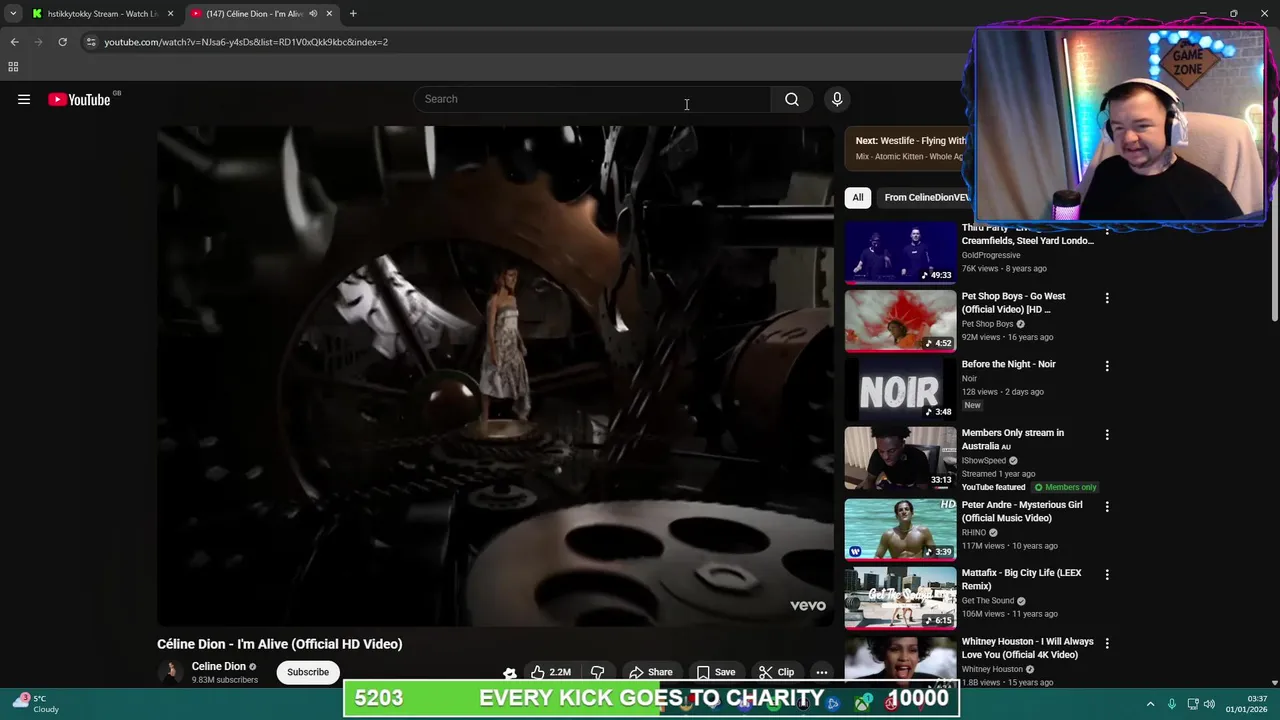1280x720 pixels.
Task: Click the vevo watermark on video
Action: [x=807, y=605]
